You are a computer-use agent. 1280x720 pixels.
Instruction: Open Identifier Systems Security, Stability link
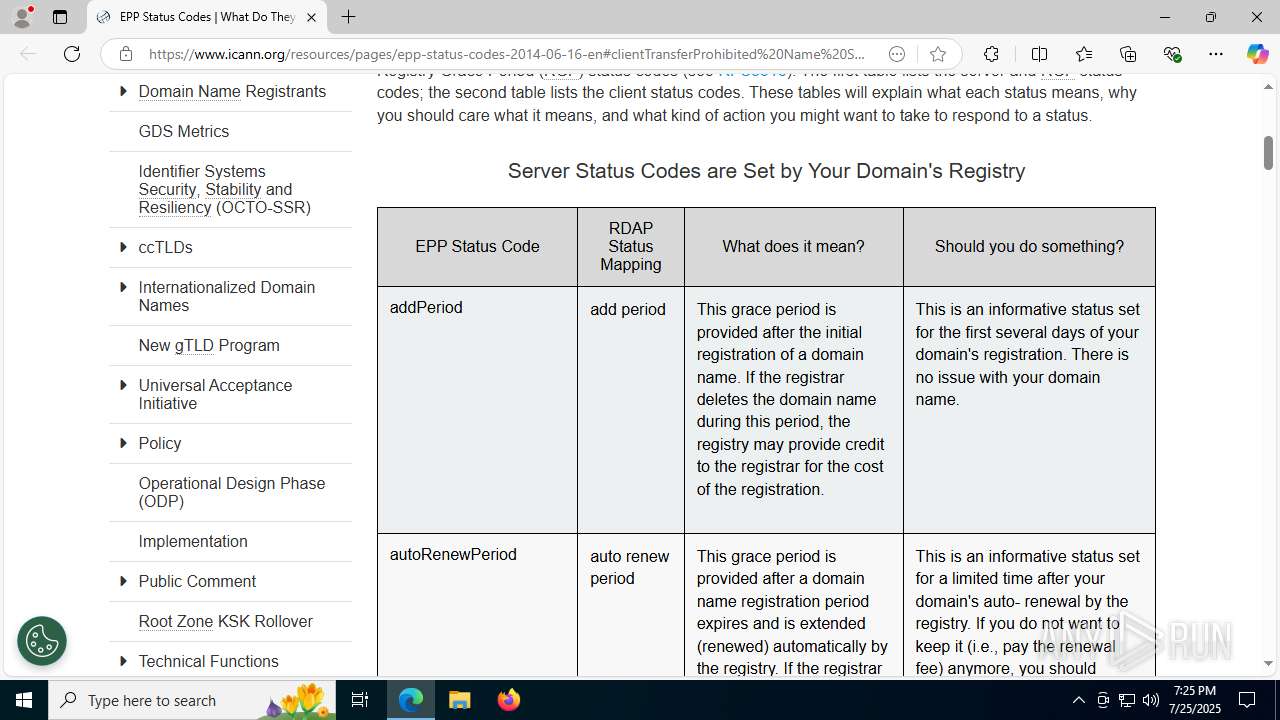coord(225,189)
